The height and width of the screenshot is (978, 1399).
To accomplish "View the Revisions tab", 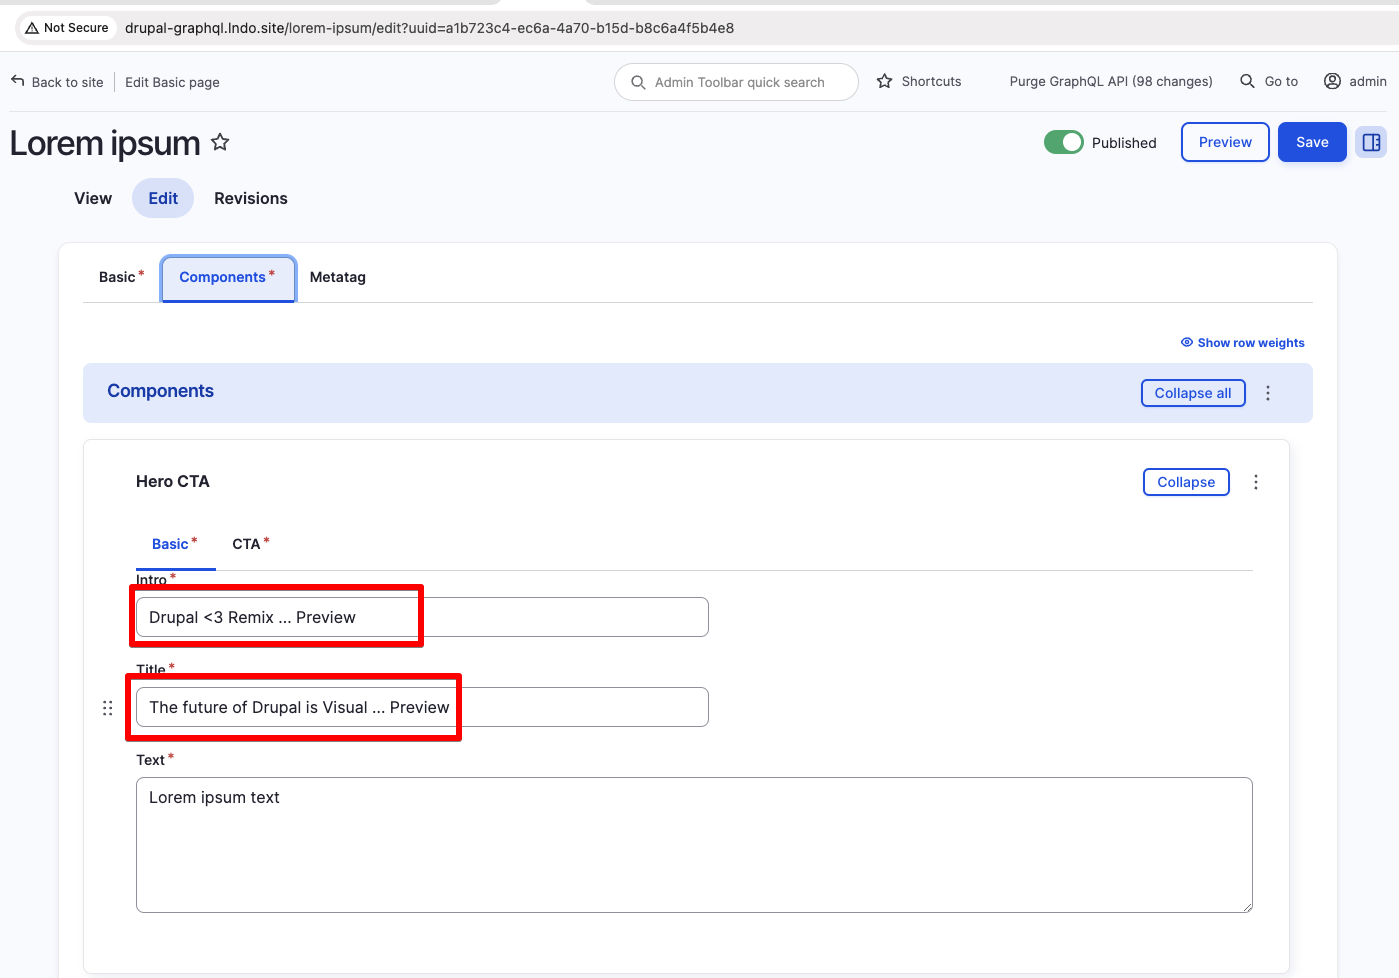I will click(250, 198).
